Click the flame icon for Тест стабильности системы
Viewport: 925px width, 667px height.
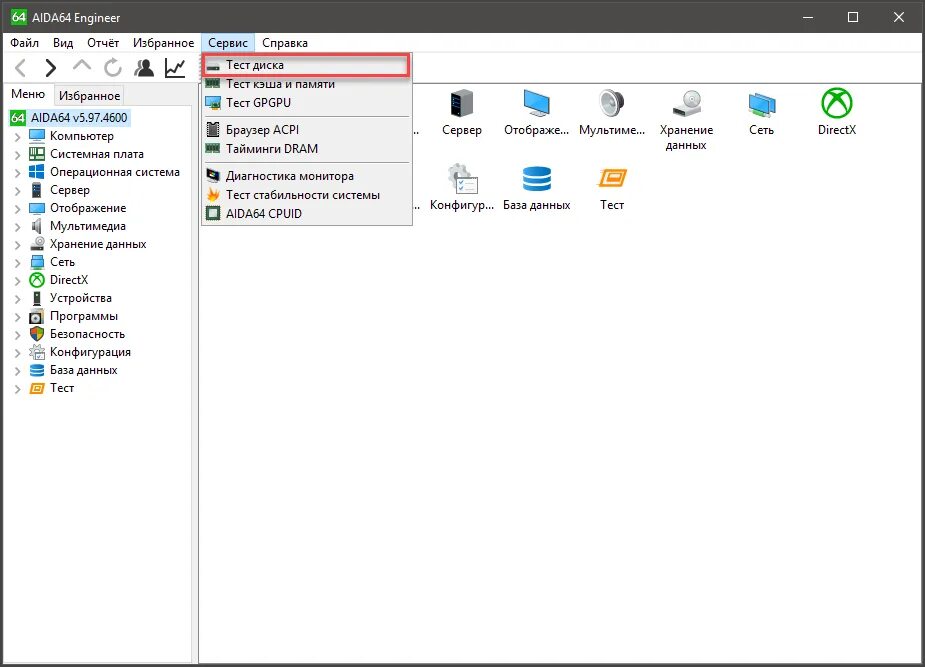coord(213,194)
